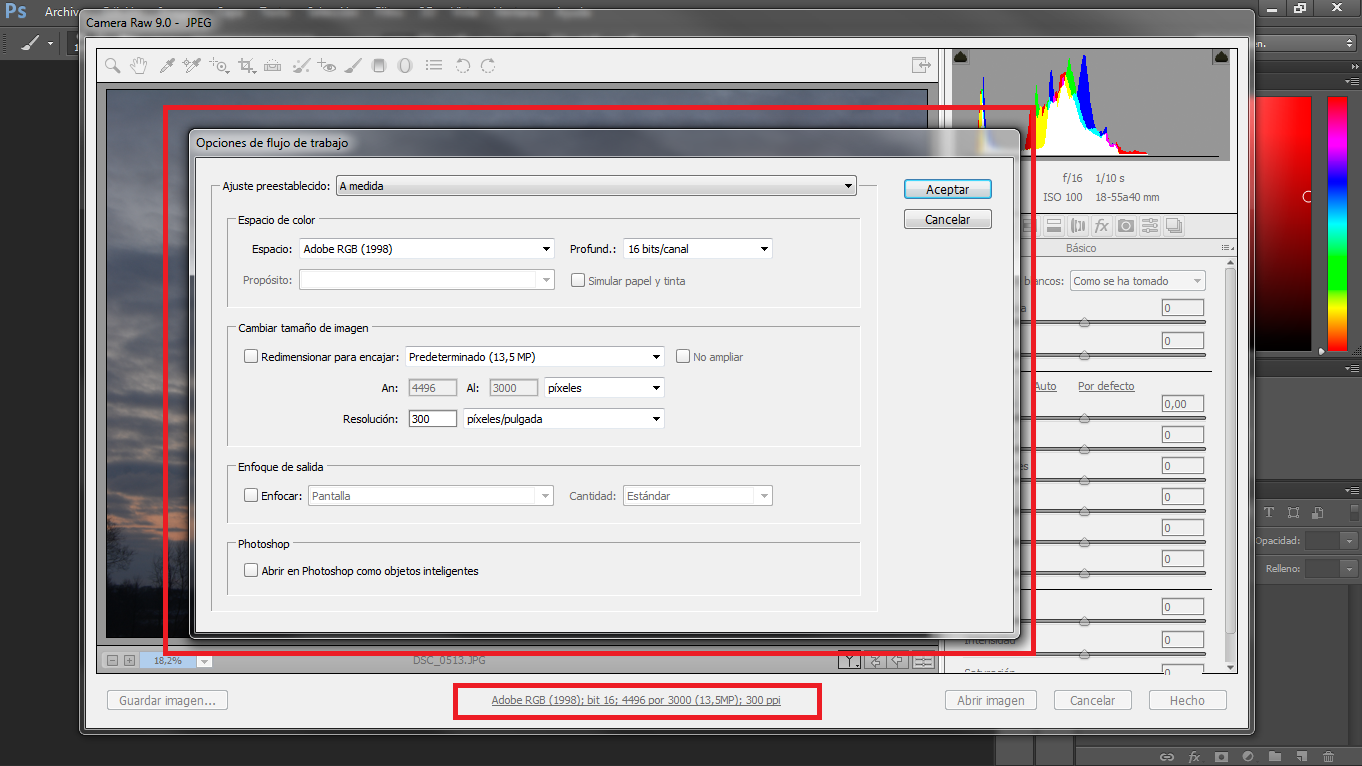Click Photoshop color picker red field

coord(1284,224)
